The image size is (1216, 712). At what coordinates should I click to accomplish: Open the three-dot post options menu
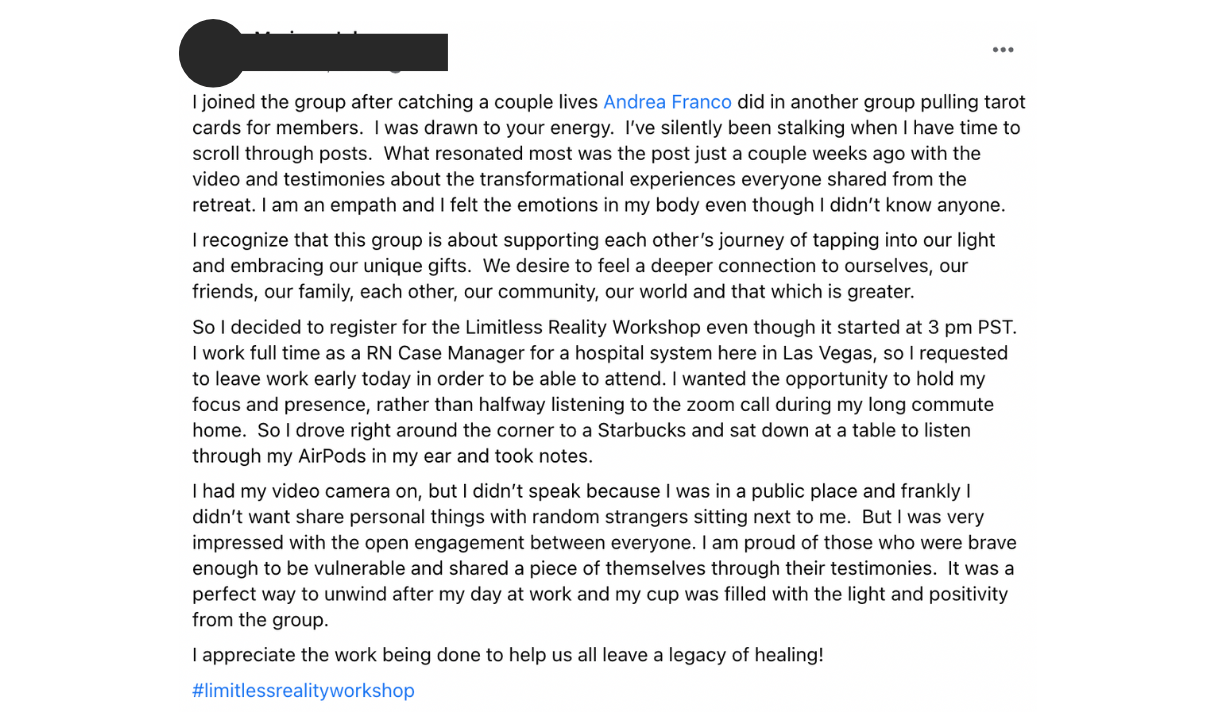(x=1003, y=50)
